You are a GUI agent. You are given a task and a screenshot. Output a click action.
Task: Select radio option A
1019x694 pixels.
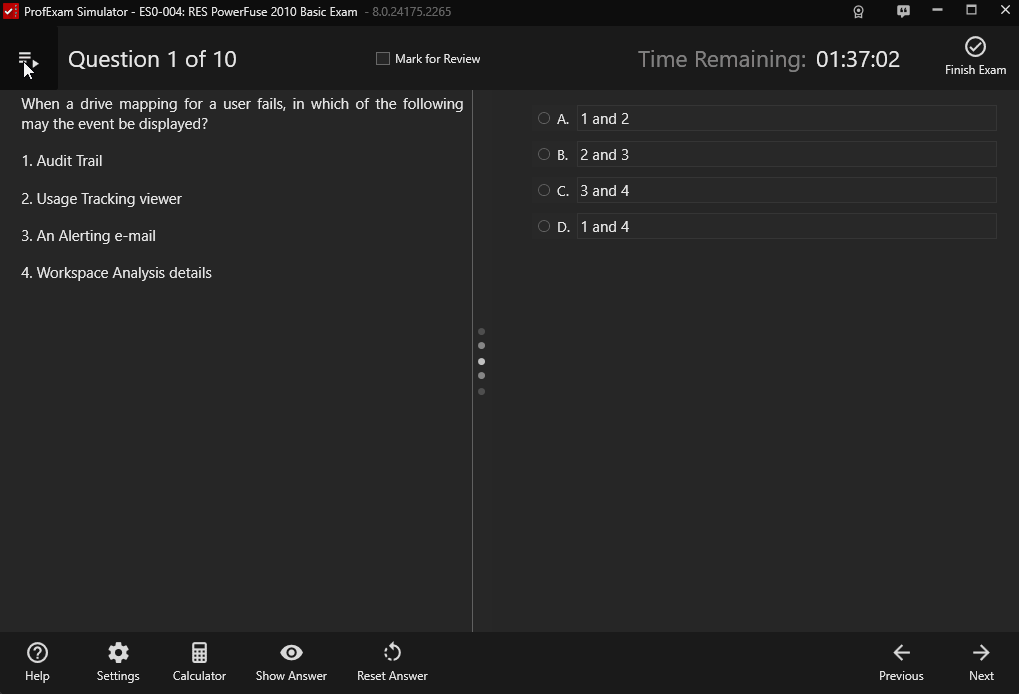coord(544,118)
